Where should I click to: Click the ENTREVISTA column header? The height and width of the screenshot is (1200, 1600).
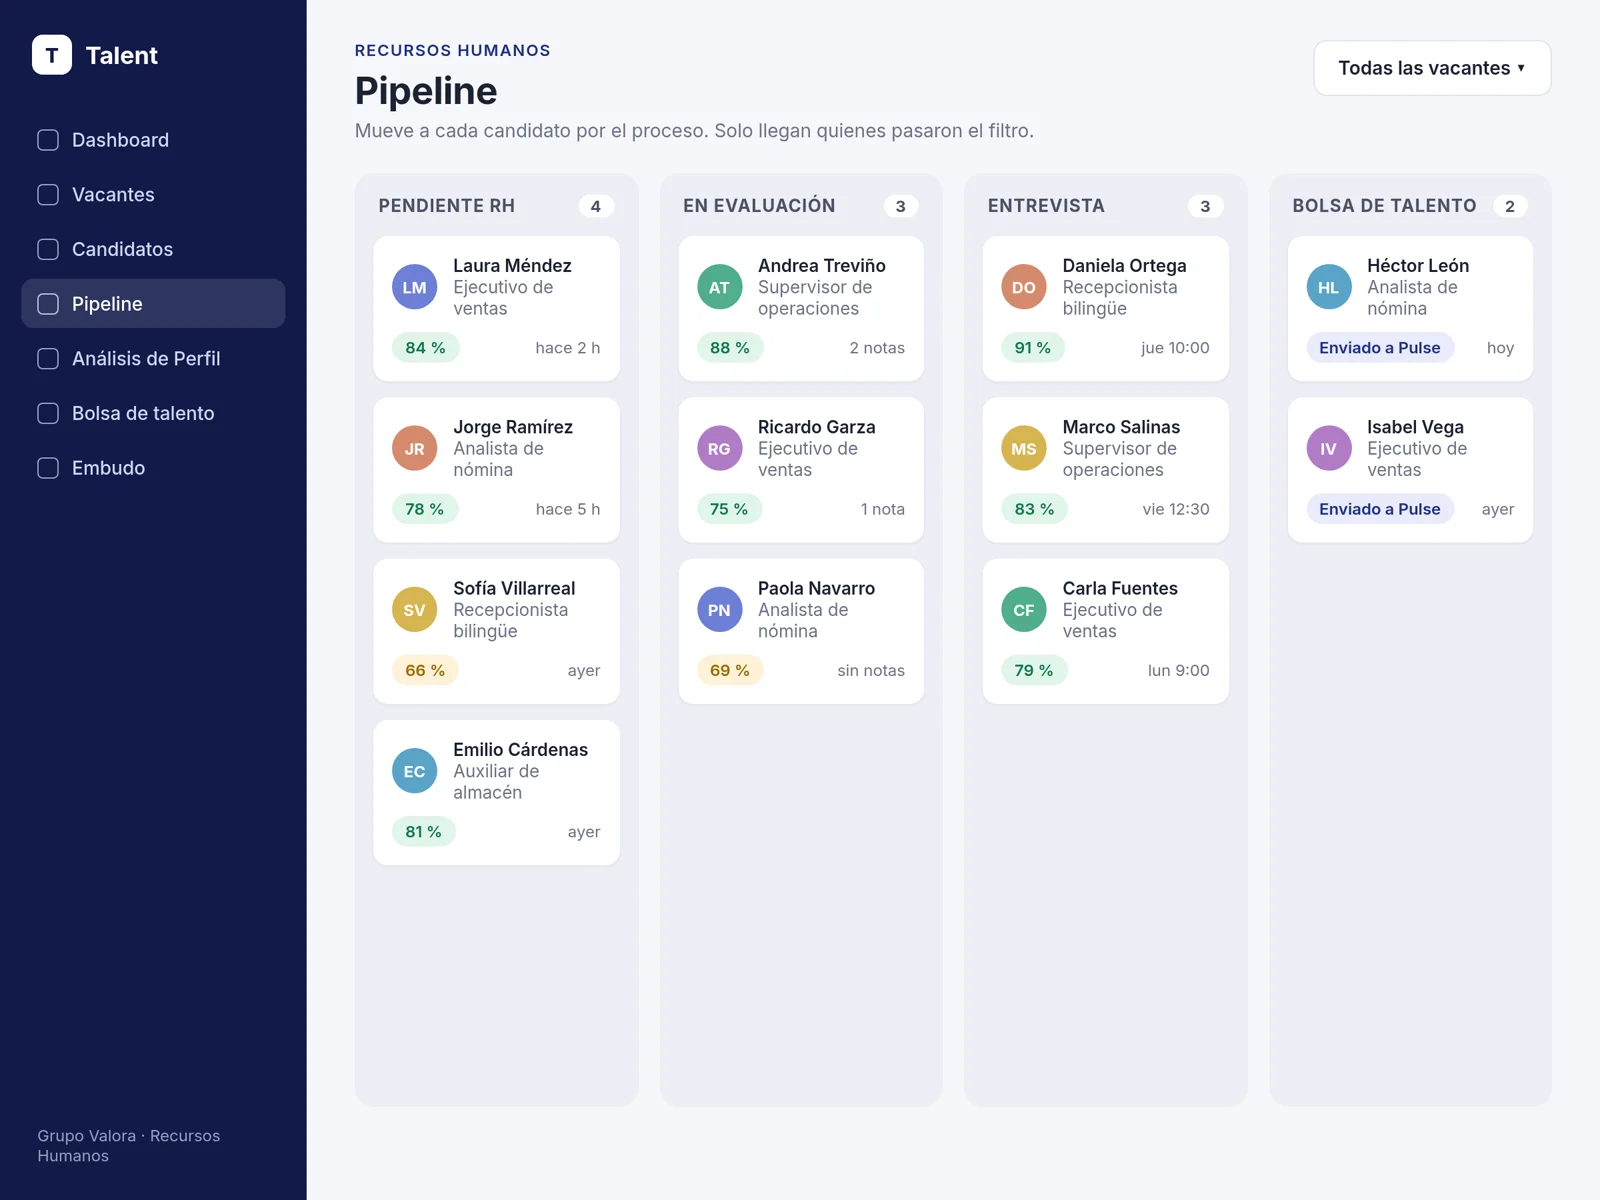(x=1046, y=205)
